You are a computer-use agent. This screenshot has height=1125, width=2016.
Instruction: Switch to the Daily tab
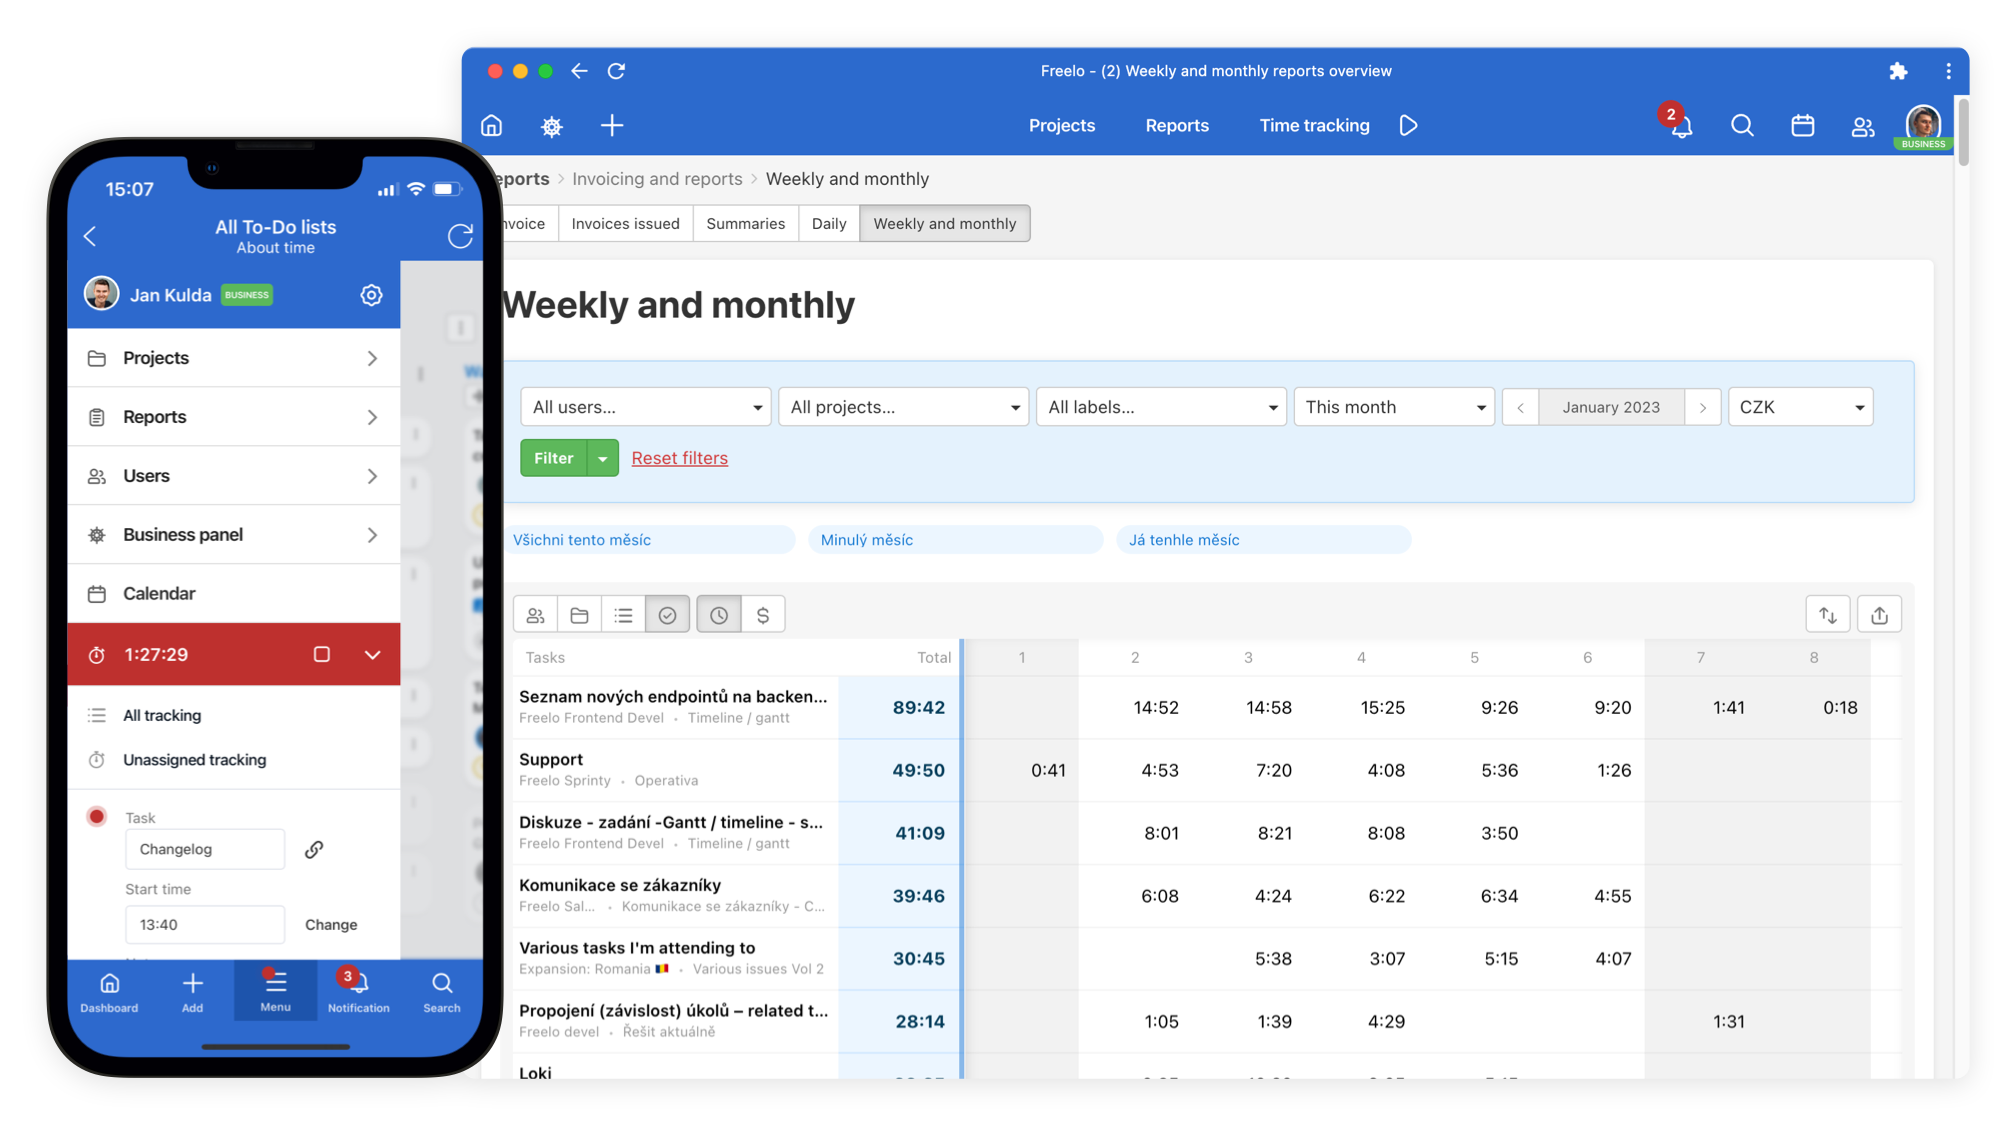click(x=829, y=223)
